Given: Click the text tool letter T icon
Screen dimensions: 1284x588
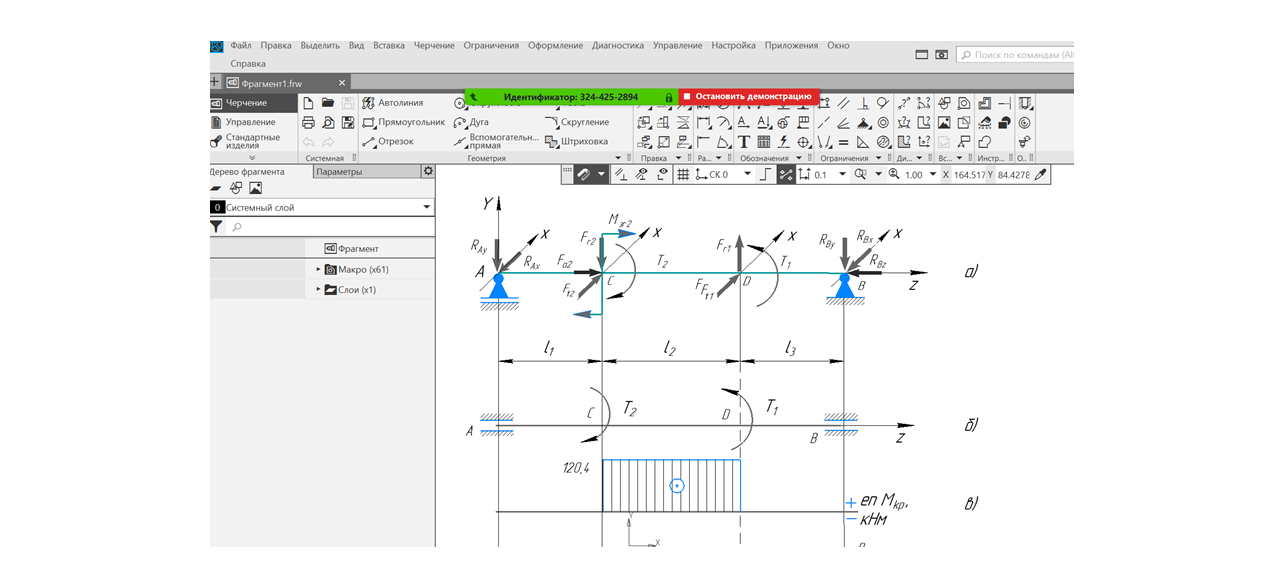Looking at the screenshot, I should coord(743,142).
